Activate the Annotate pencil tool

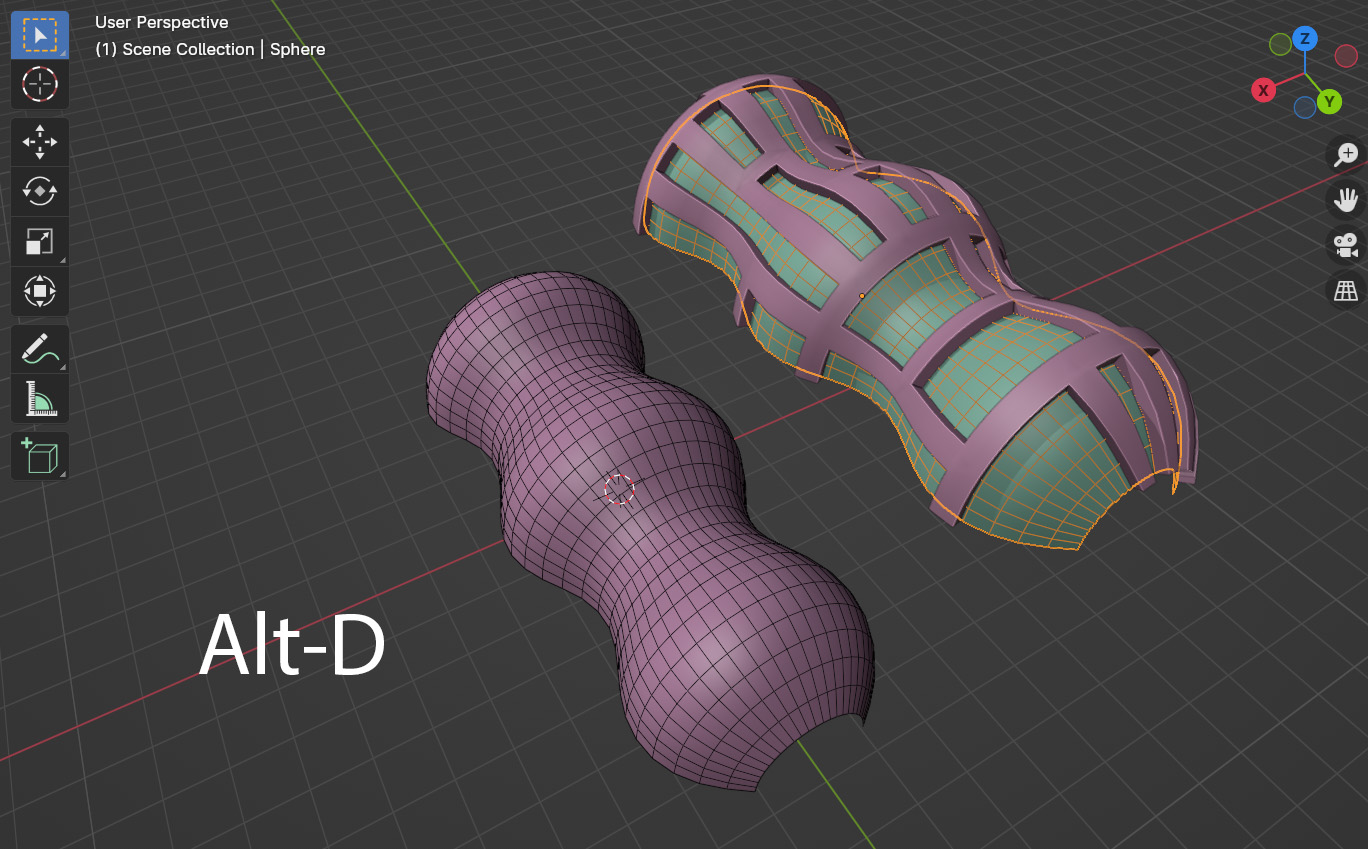pyautogui.click(x=40, y=349)
